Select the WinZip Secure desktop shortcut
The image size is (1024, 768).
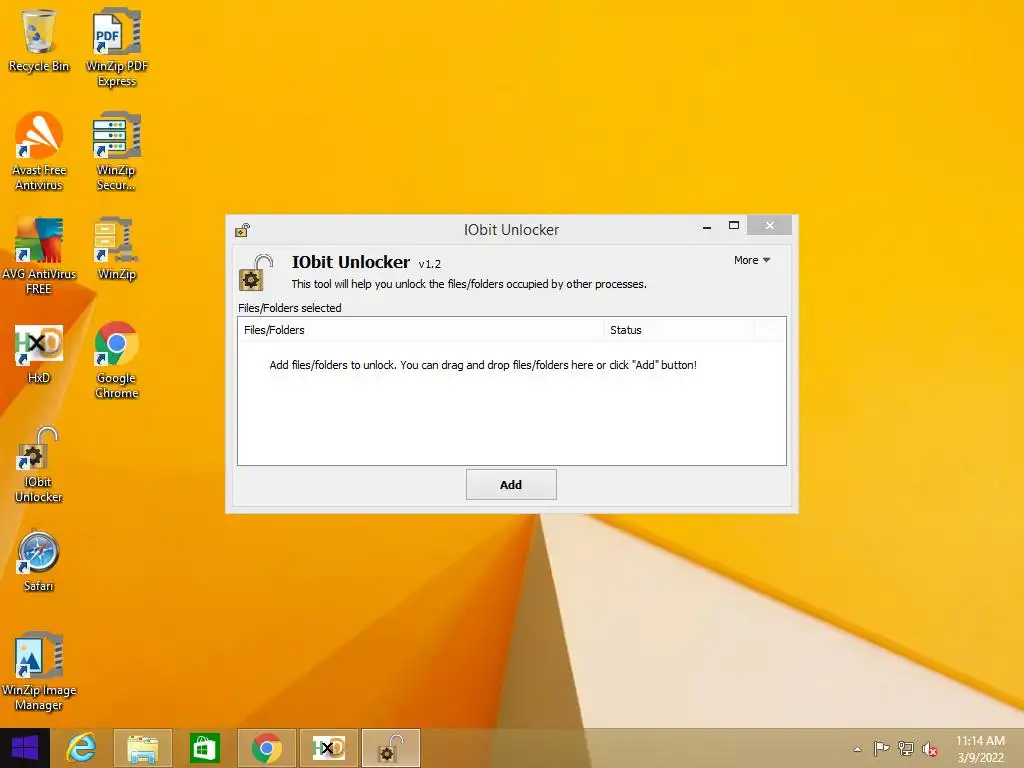(x=116, y=152)
